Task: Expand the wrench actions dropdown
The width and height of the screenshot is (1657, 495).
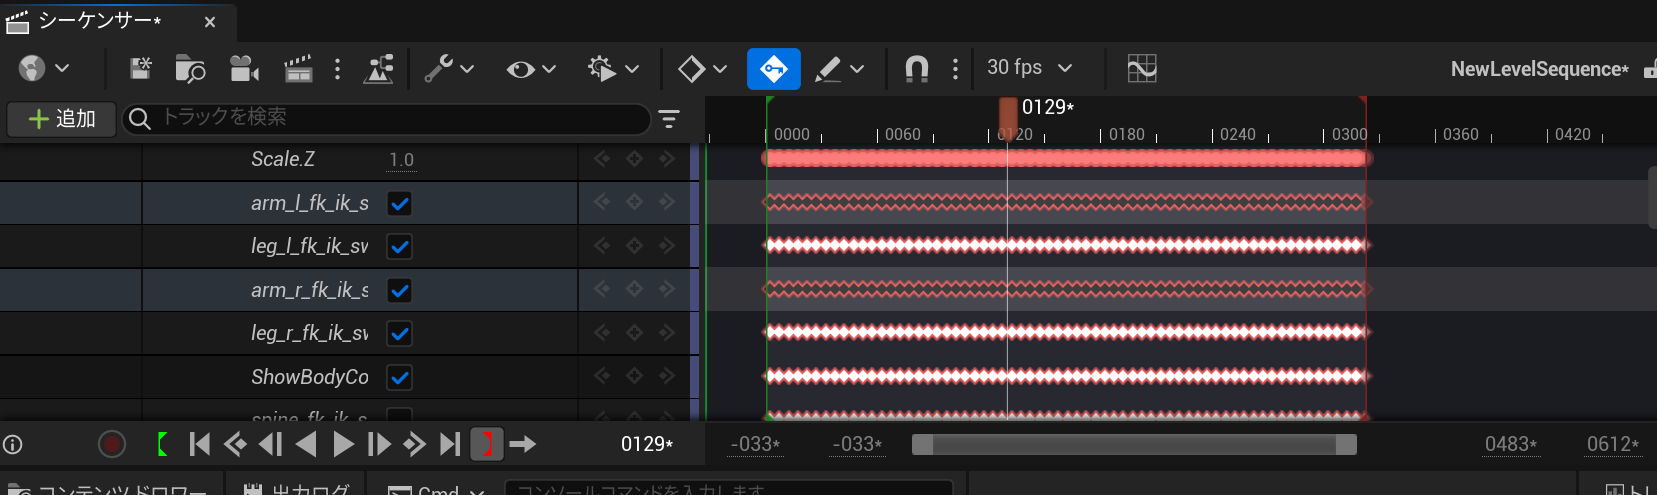Action: [x=449, y=68]
